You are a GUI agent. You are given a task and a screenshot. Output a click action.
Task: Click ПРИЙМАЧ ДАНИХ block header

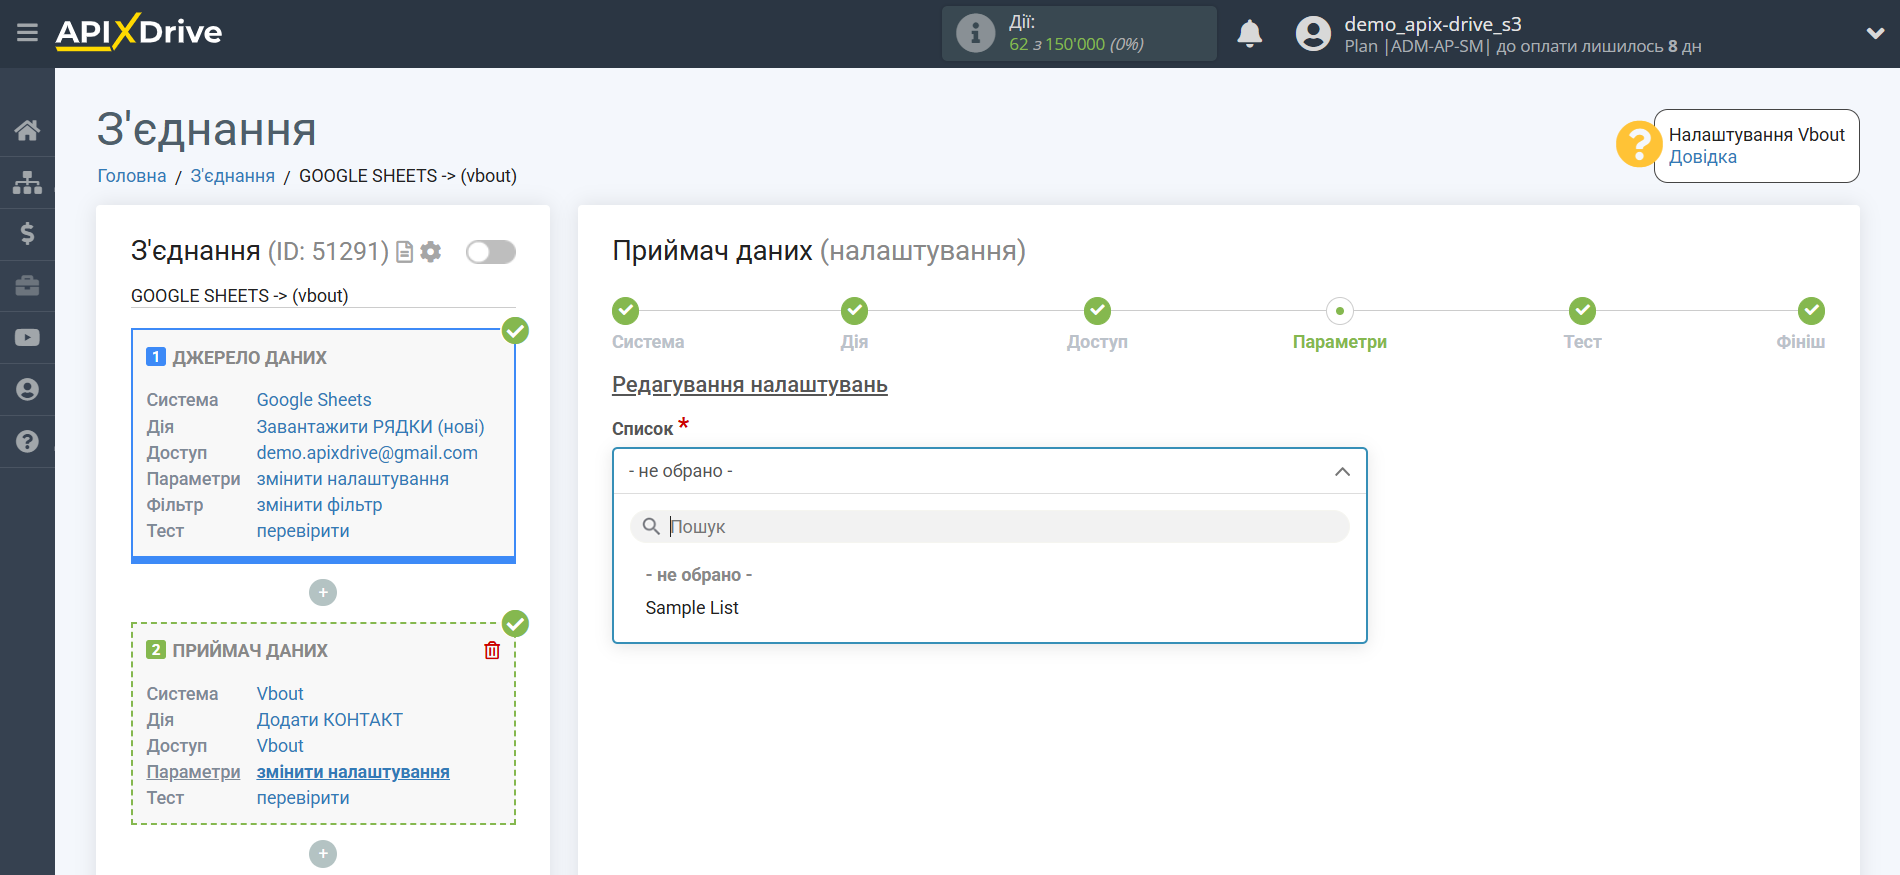coord(250,651)
